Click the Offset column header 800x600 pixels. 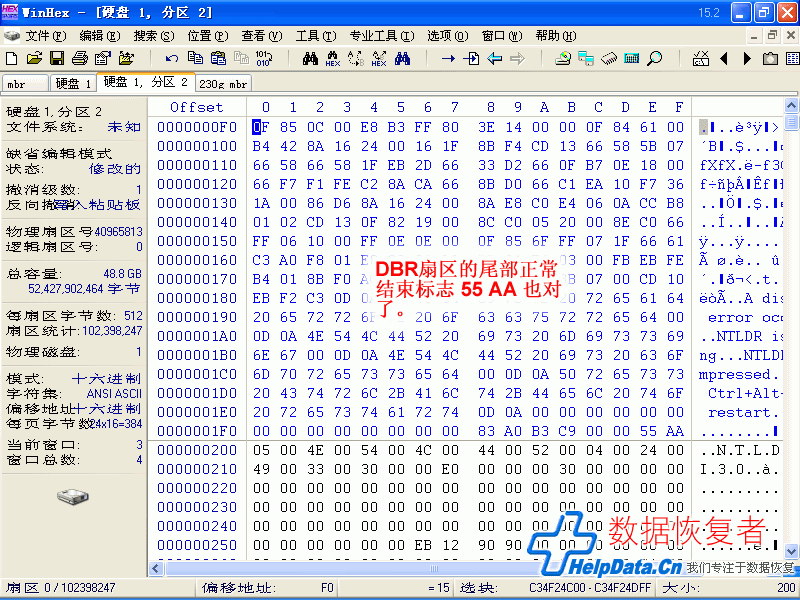[x=197, y=107]
